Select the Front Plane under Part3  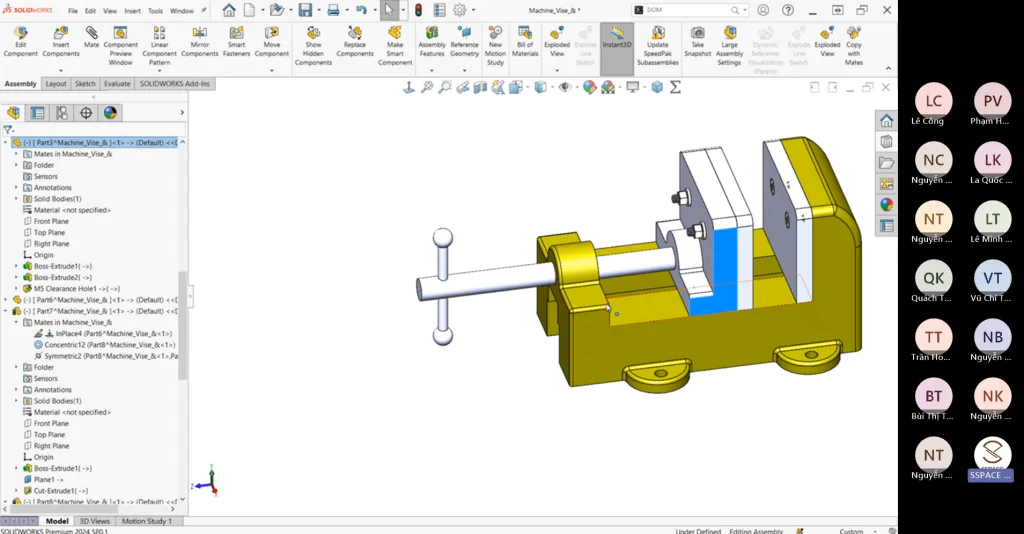[51, 221]
